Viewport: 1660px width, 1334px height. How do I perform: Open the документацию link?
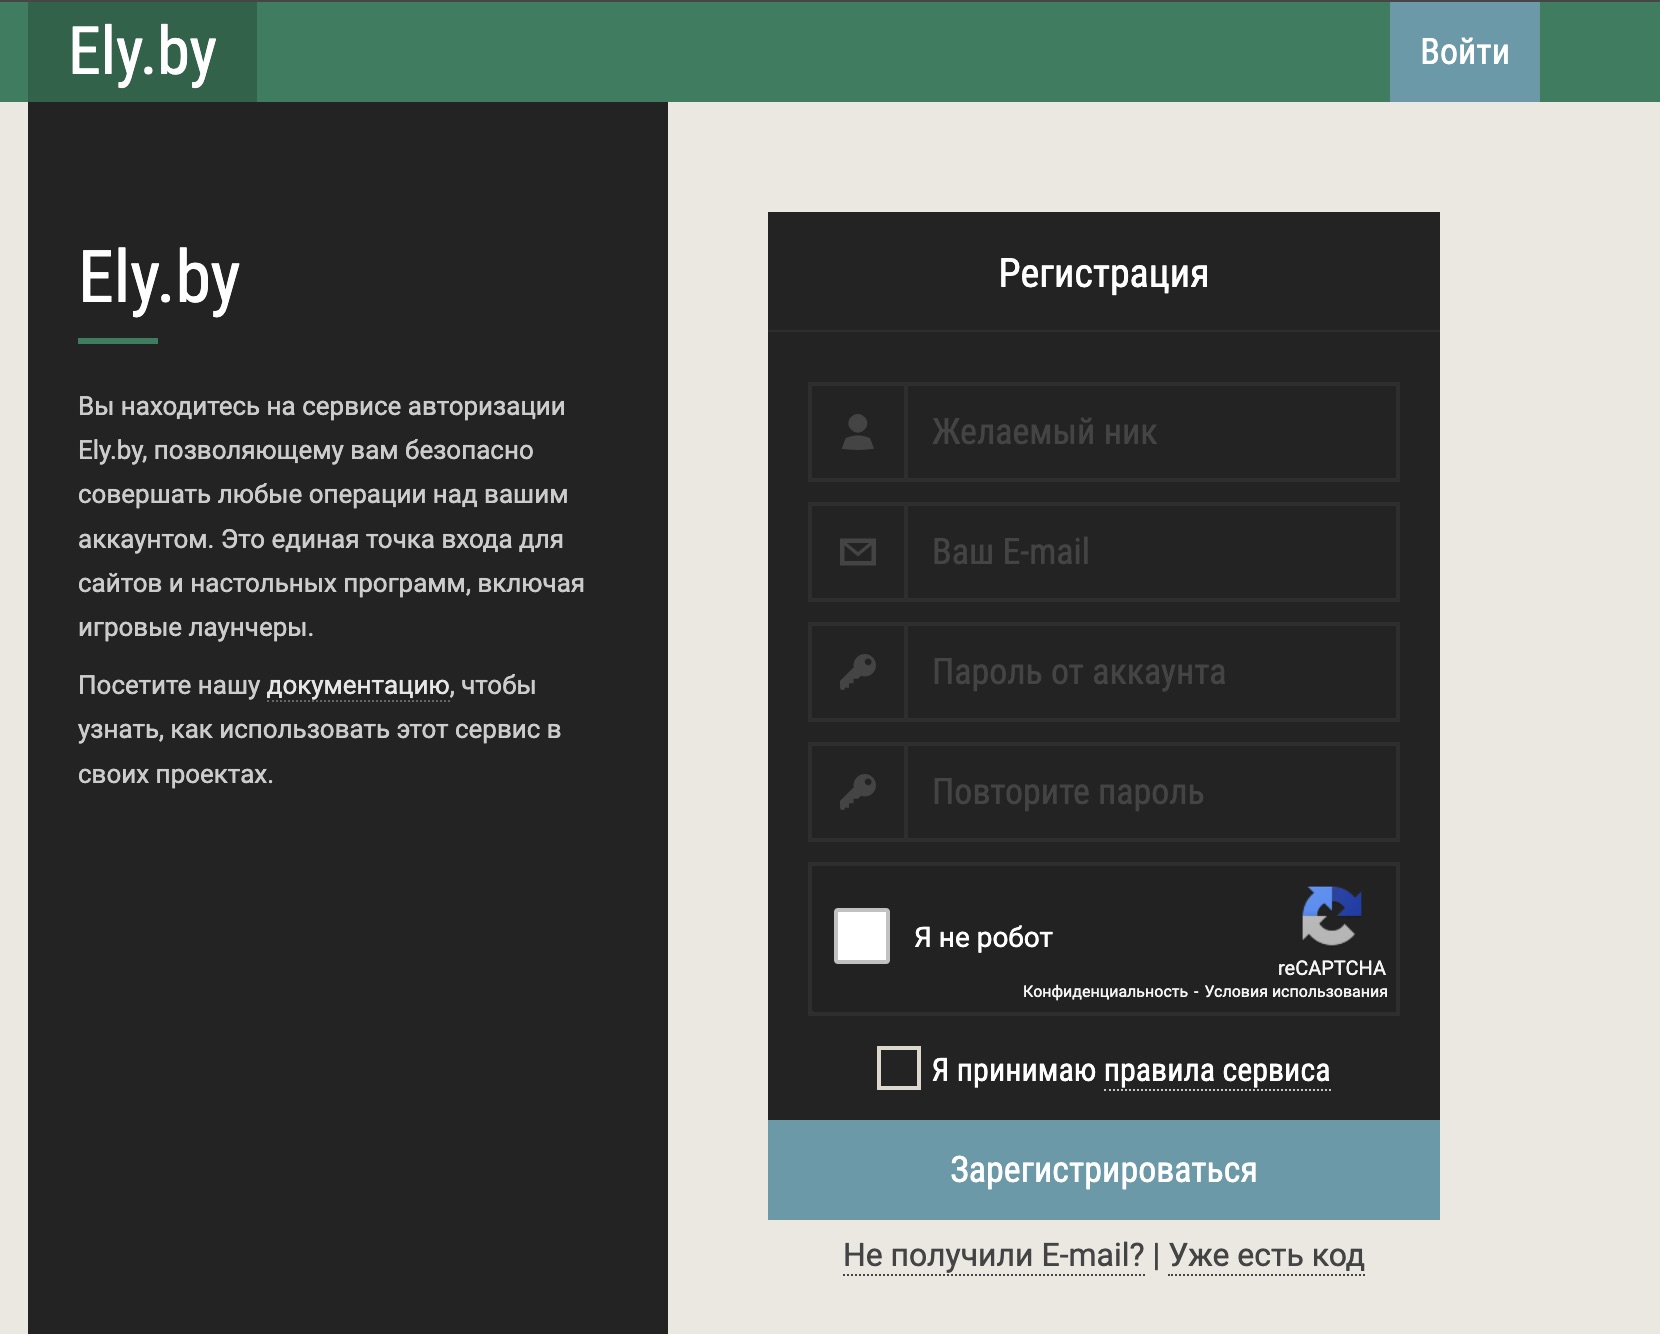(x=360, y=686)
